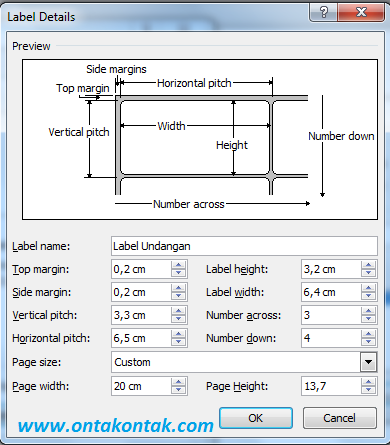Click into Vertical pitch value field

pos(141,315)
